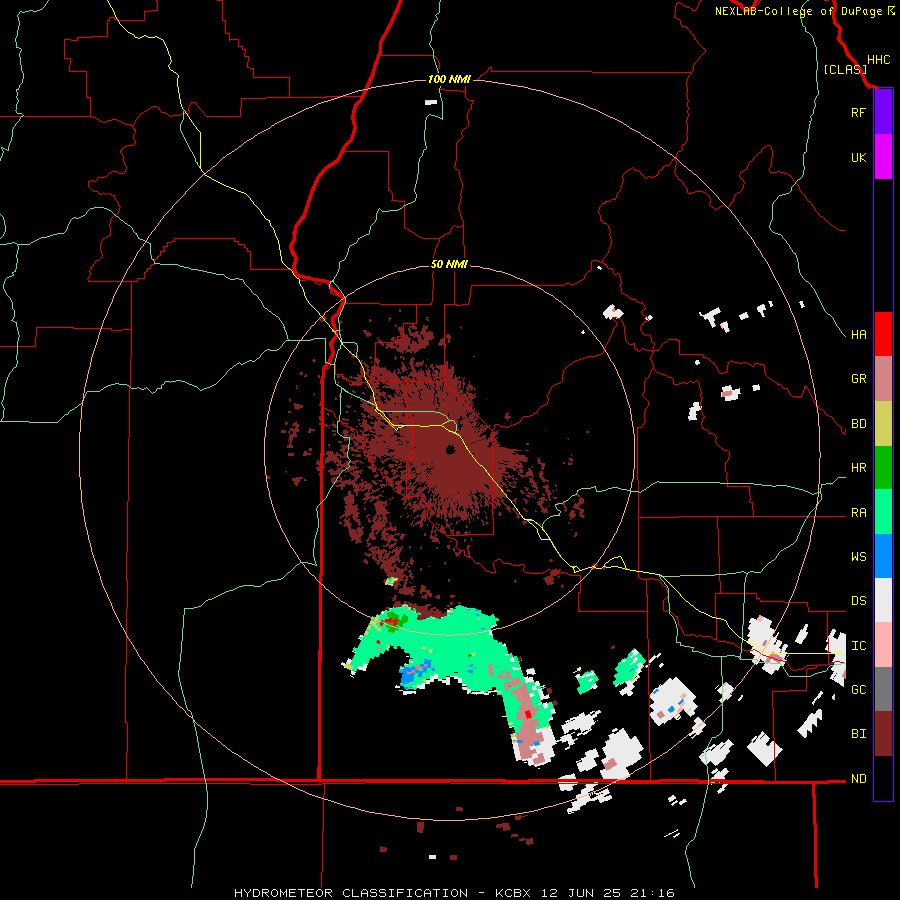This screenshot has width=900, height=900.
Task: Click the 50 NMI range ring label
Action: [449, 264]
